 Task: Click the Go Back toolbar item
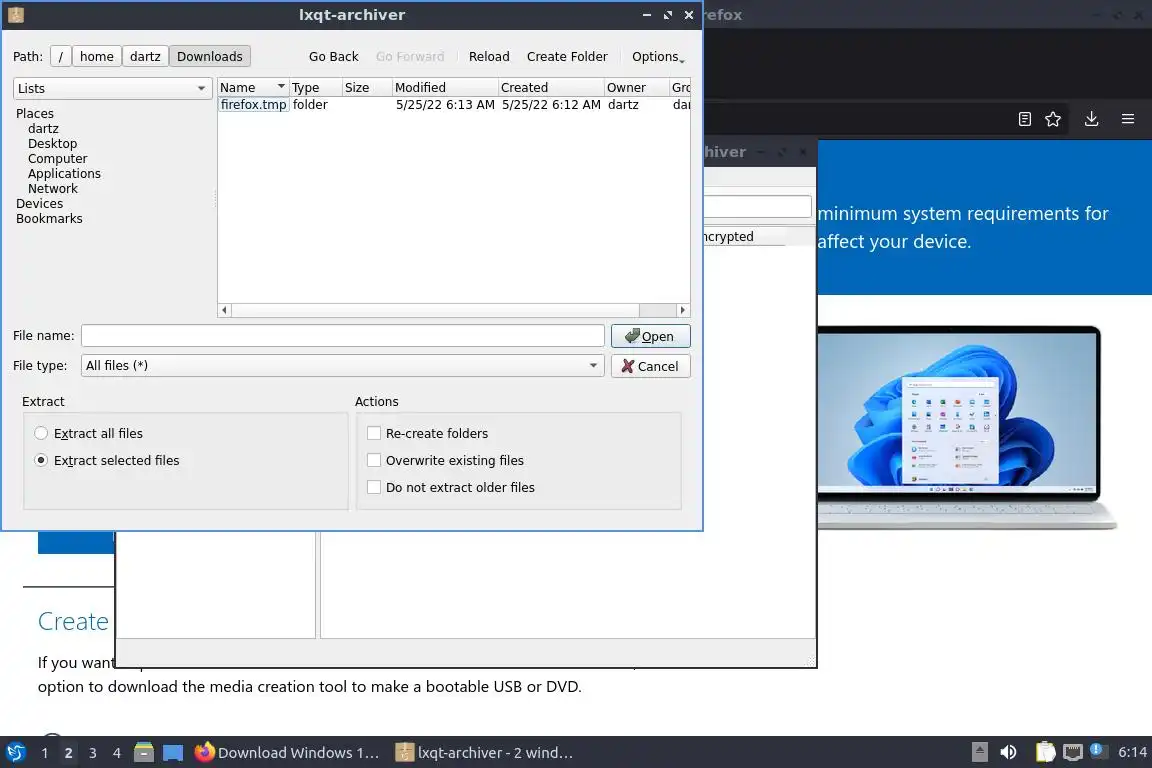click(334, 57)
